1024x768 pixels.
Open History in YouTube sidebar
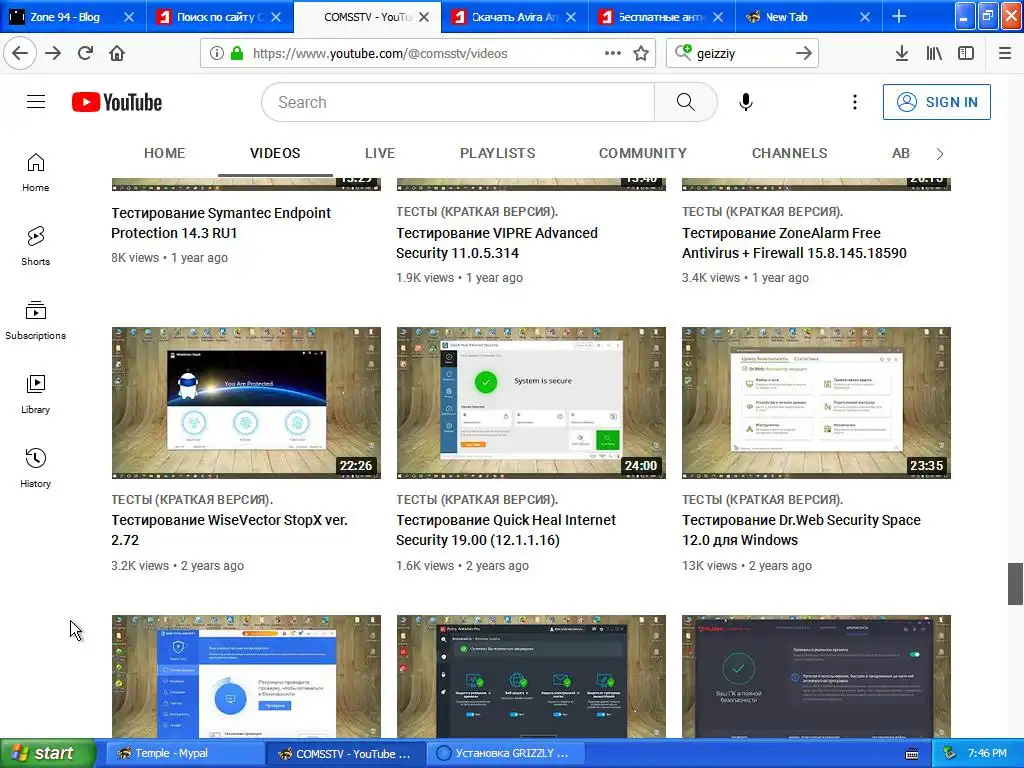tap(35, 468)
